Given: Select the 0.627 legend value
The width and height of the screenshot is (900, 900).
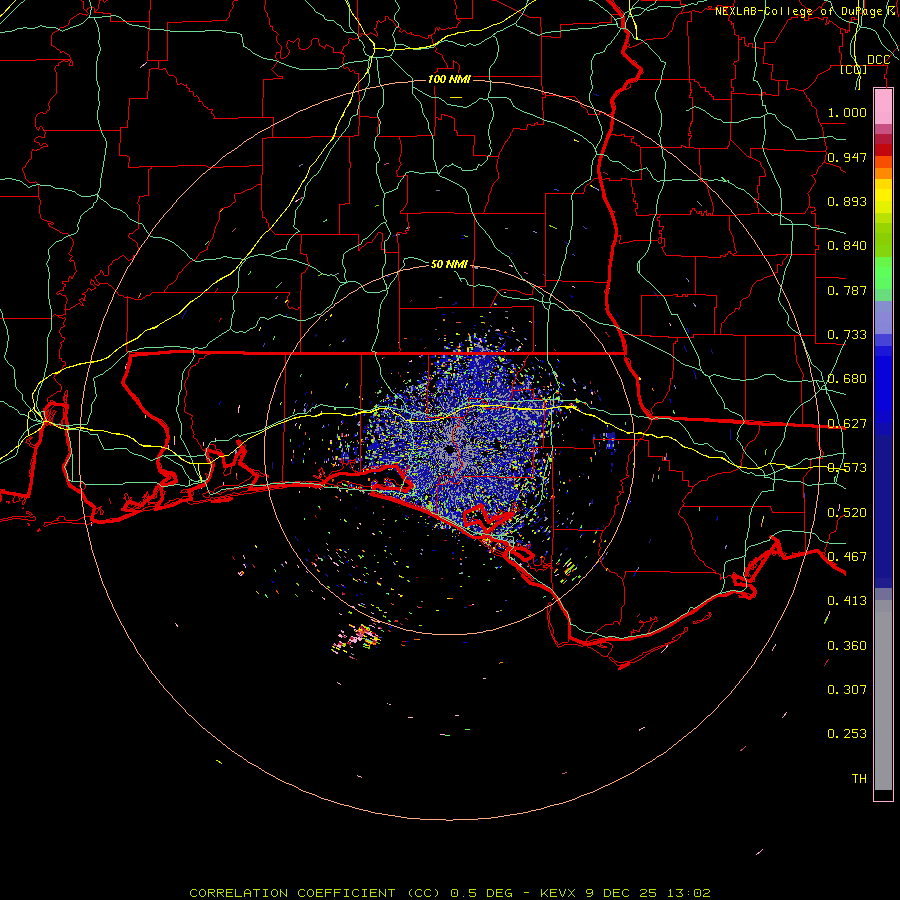Looking at the screenshot, I should (x=847, y=423).
